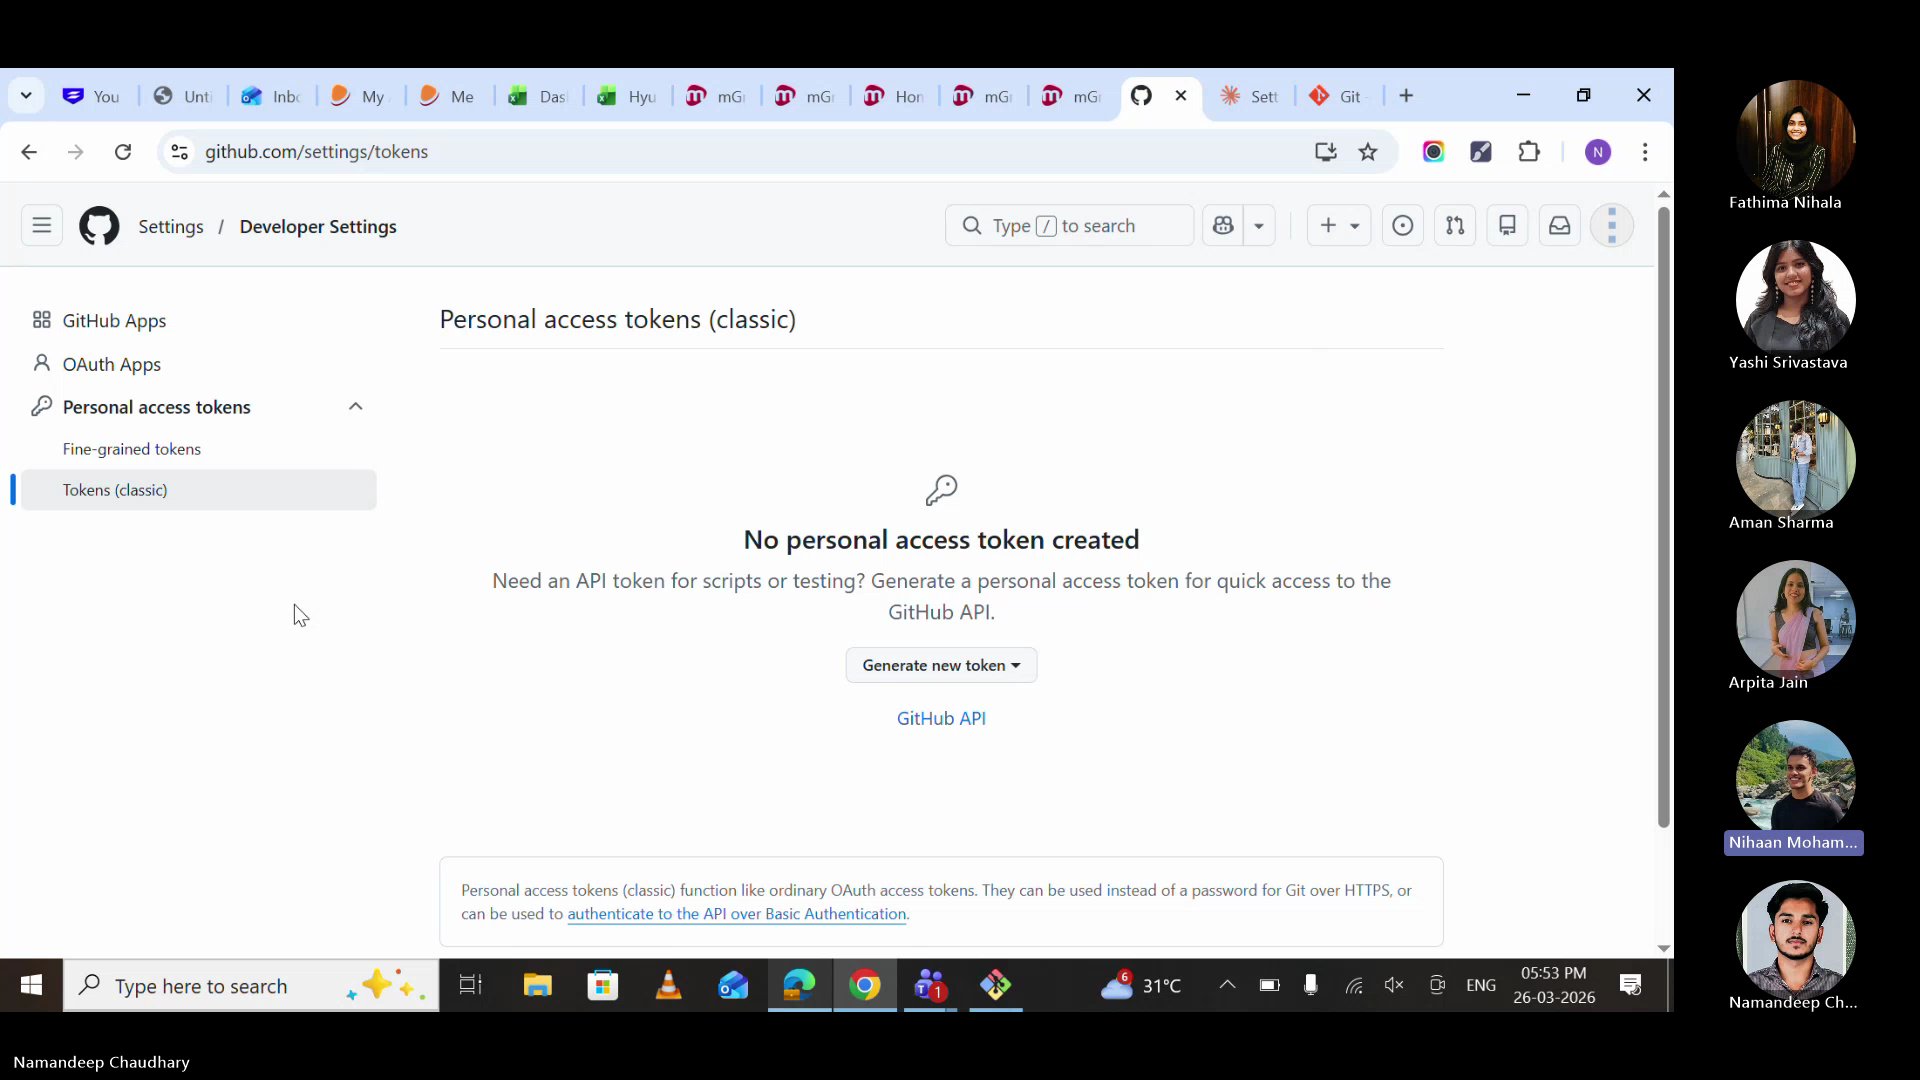
Task: Click the volume icon in the system tray
Action: [1395, 985]
